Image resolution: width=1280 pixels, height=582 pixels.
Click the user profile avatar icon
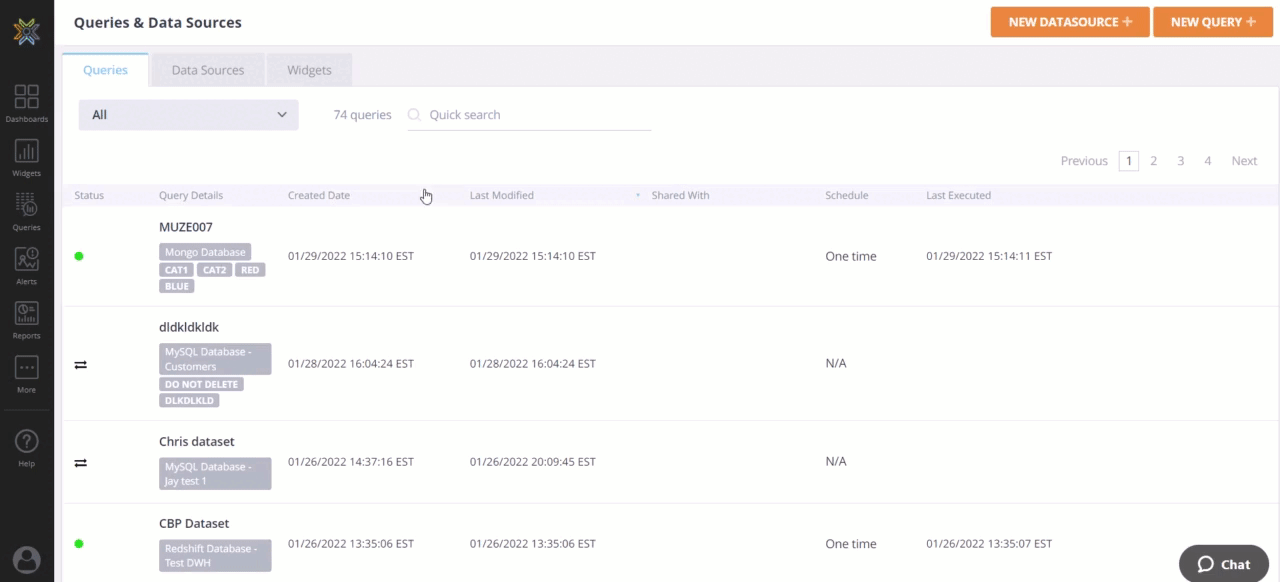pos(27,560)
